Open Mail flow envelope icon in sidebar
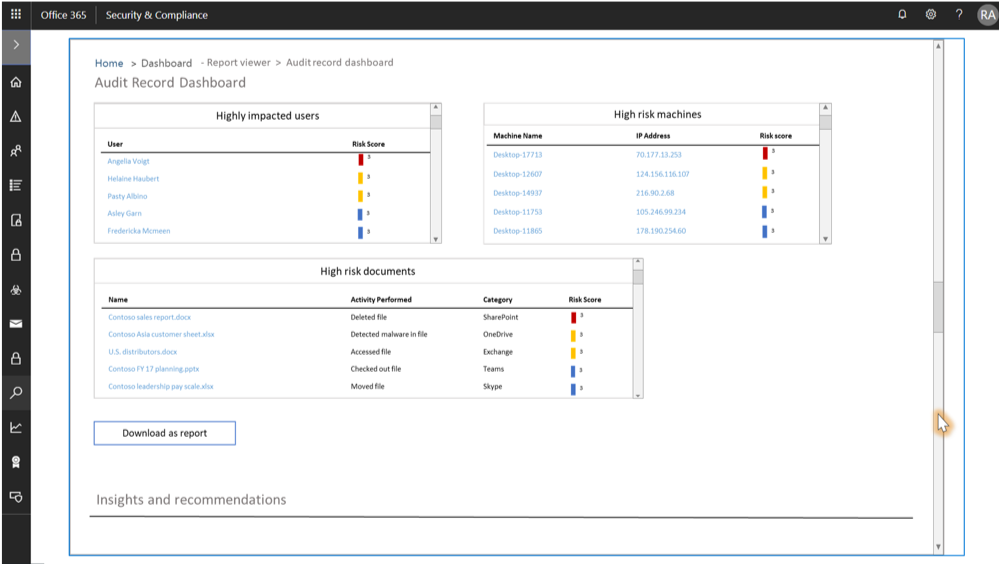Screen dimensions: 999x564 click(x=16, y=324)
